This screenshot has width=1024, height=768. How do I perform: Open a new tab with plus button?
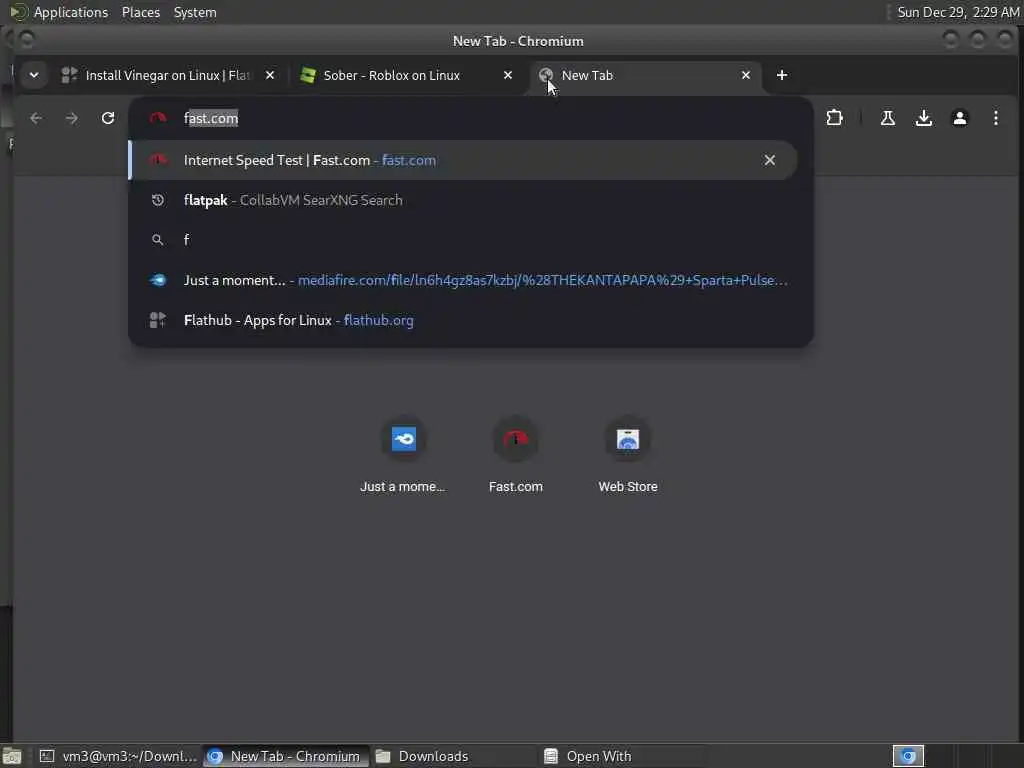coord(782,75)
